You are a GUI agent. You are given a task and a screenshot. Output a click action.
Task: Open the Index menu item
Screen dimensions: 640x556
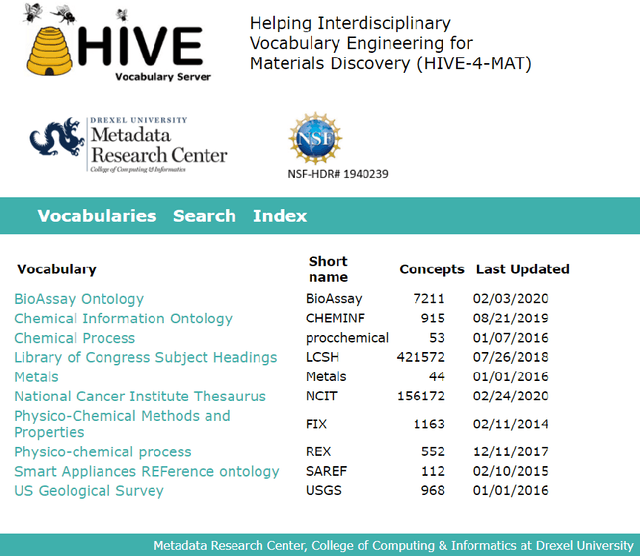[x=280, y=216]
